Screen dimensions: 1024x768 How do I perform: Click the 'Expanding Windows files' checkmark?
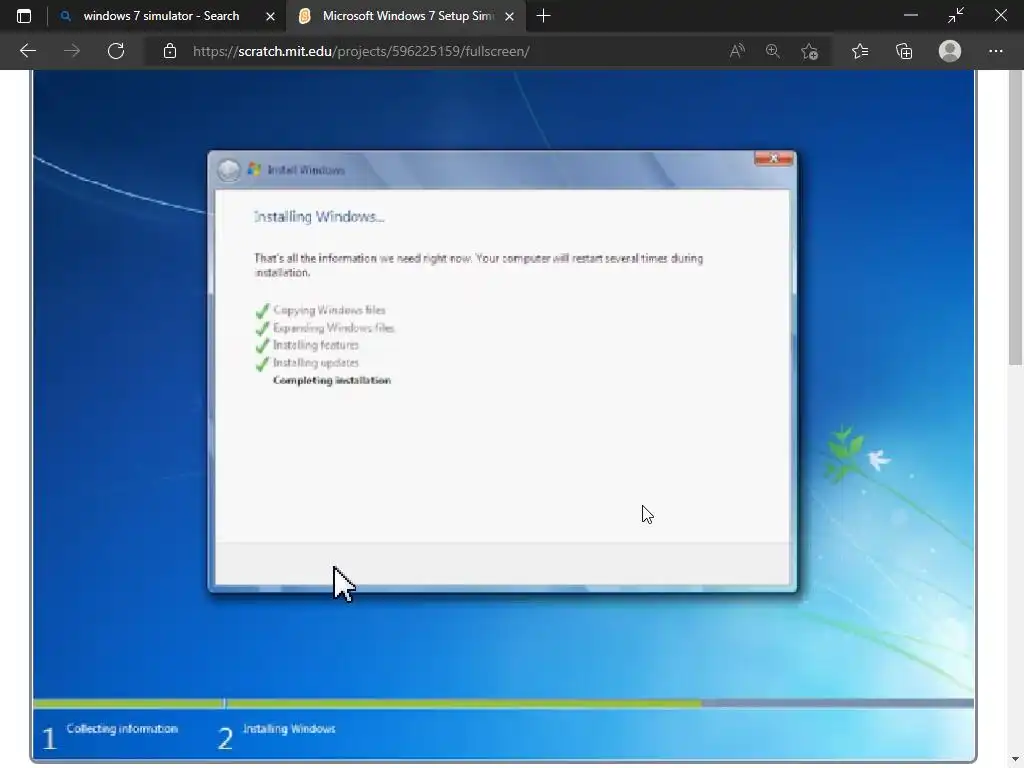click(263, 328)
